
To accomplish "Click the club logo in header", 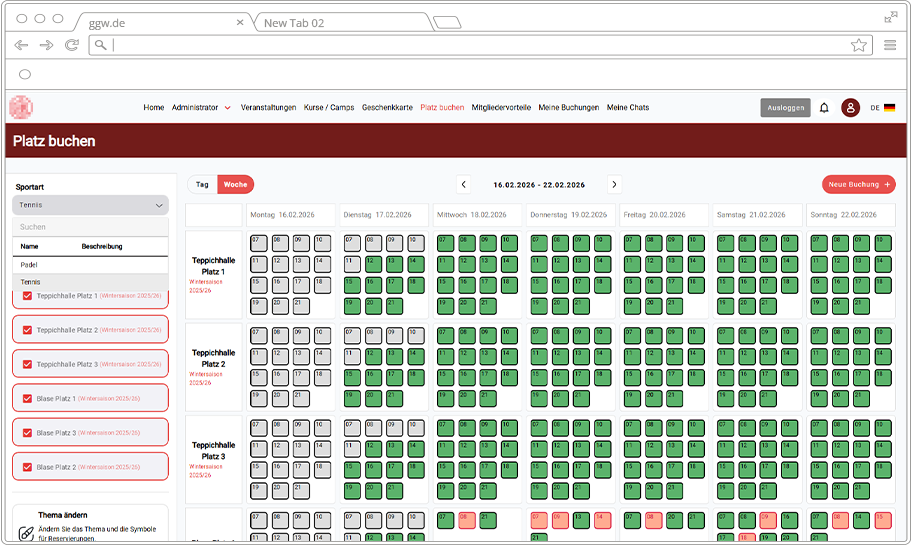I will pyautogui.click(x=21, y=108).
